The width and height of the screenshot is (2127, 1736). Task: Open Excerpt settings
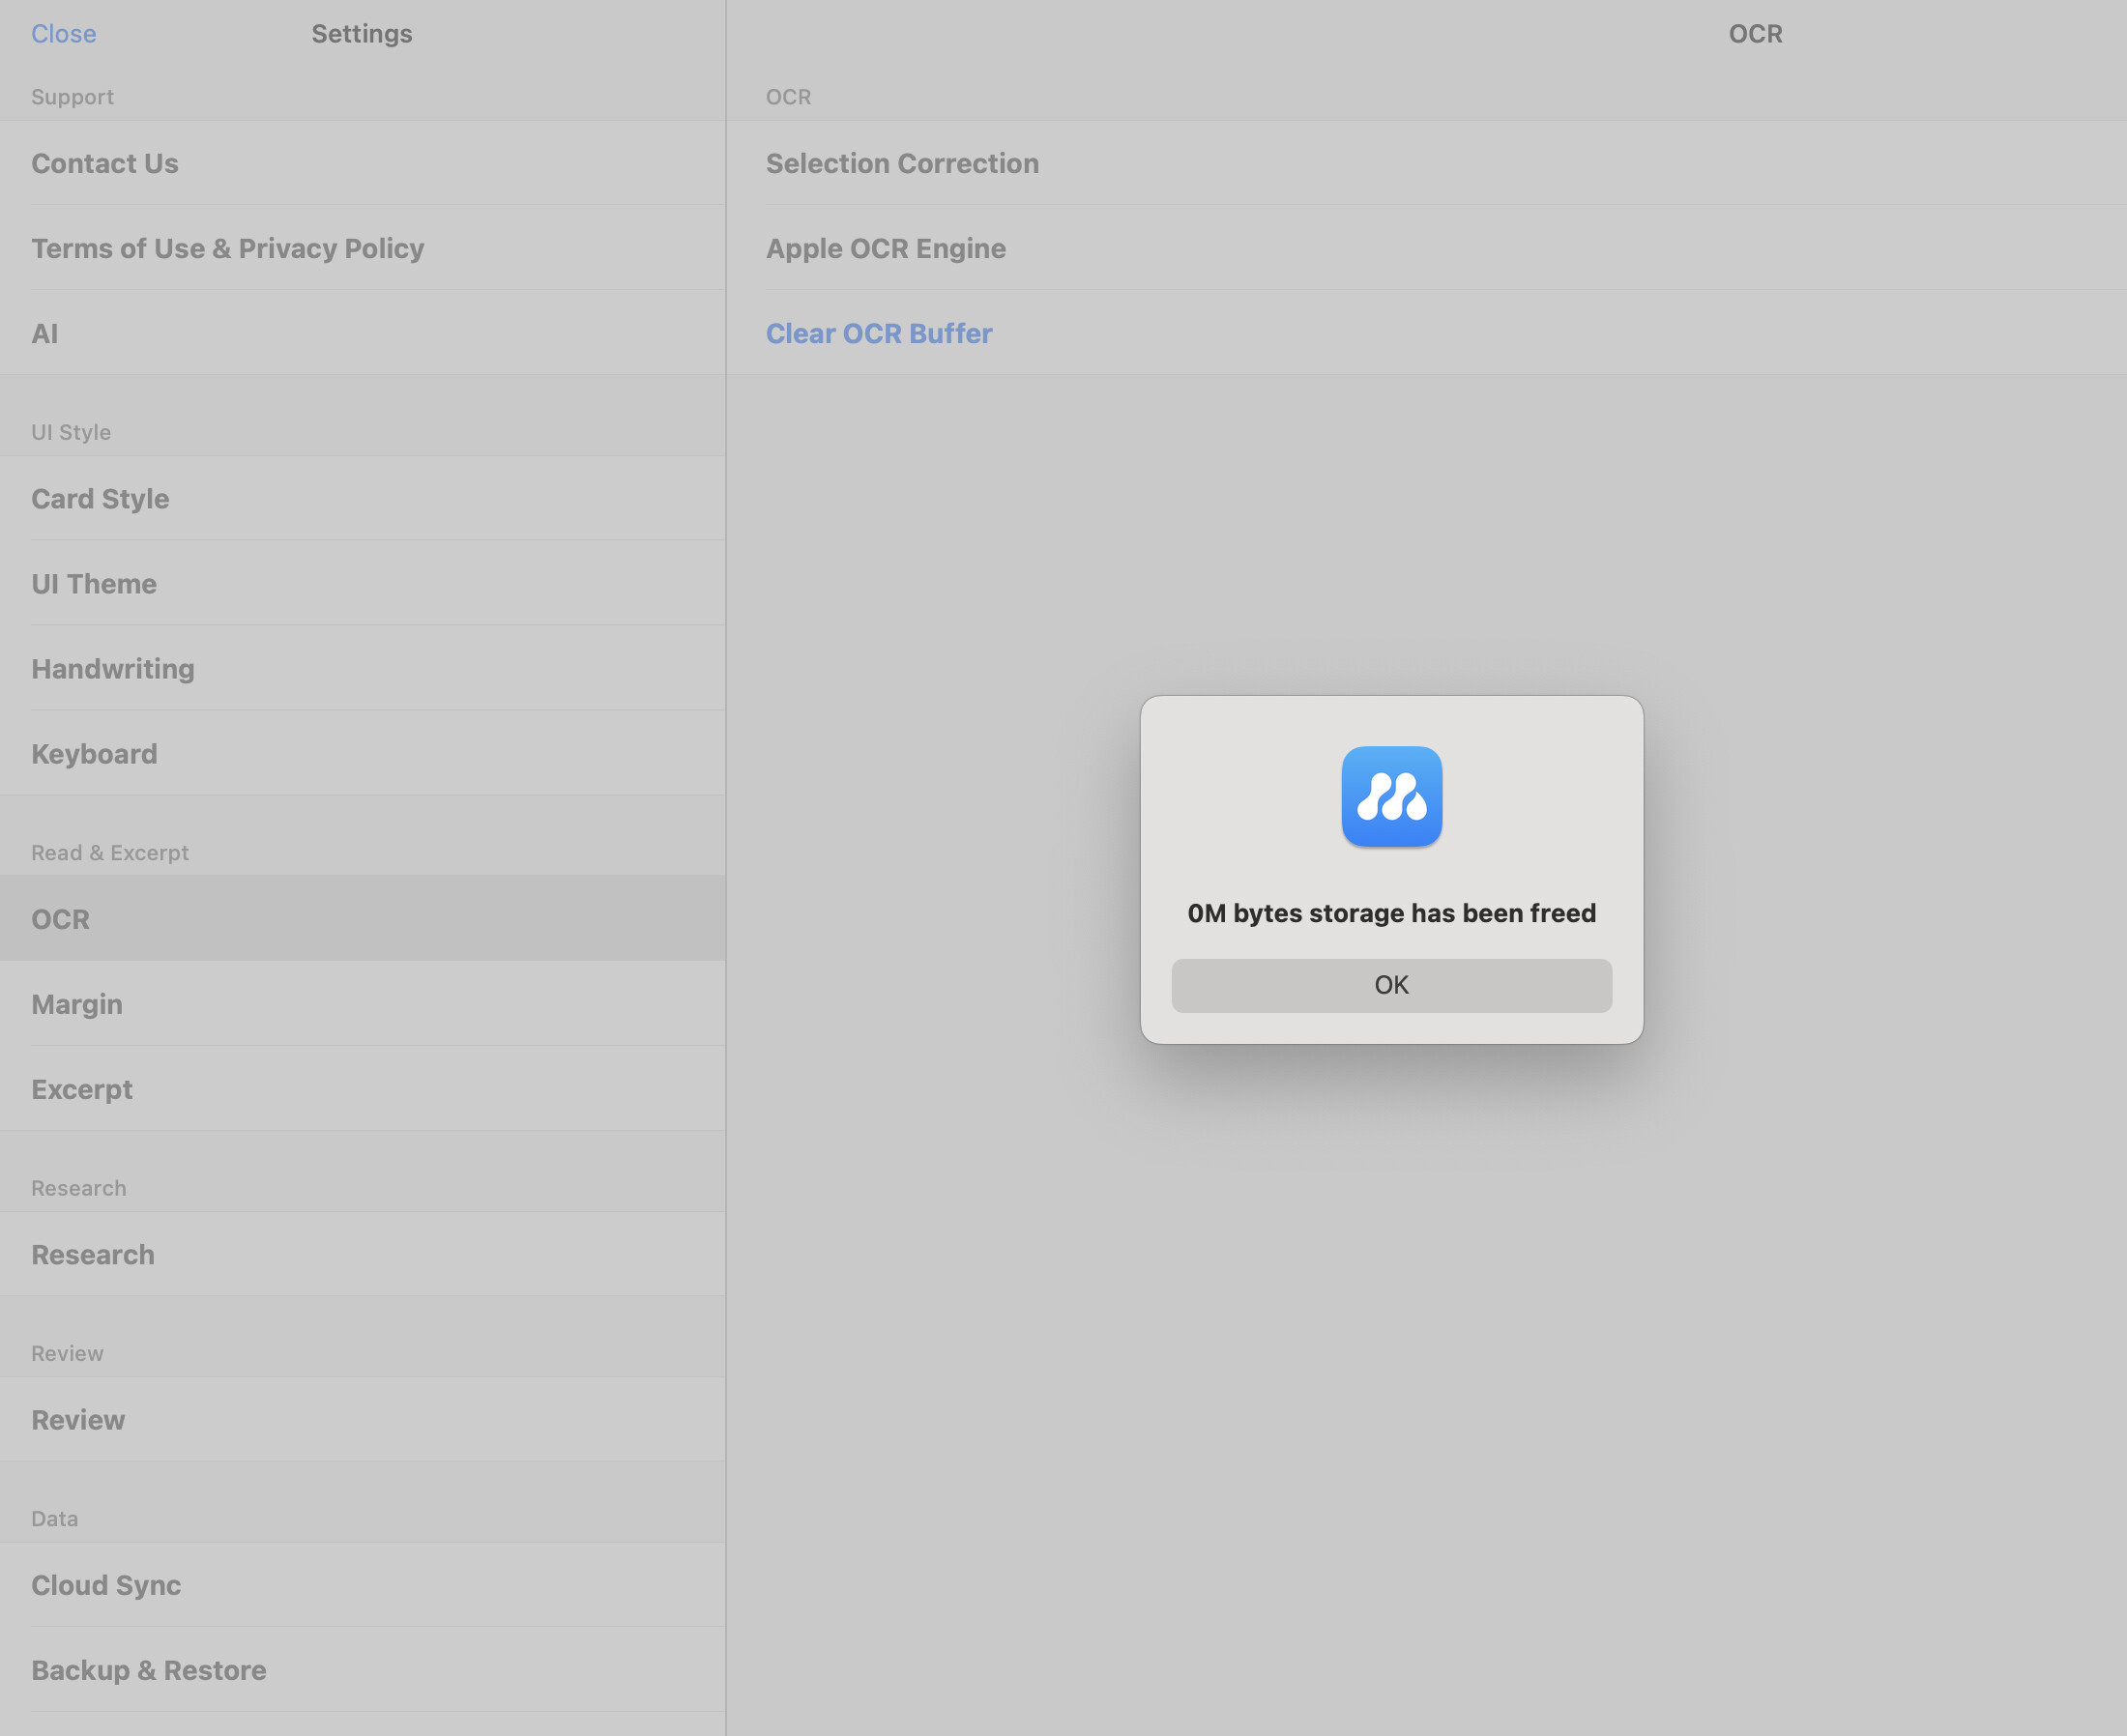tap(82, 1089)
